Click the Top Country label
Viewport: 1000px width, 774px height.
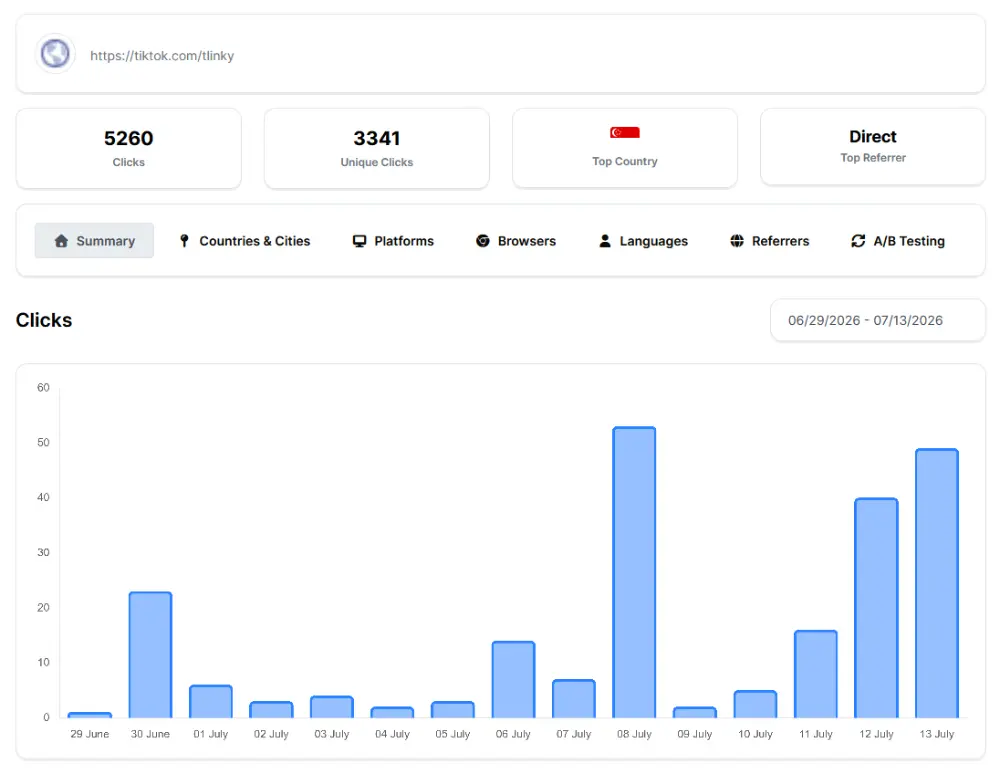point(624,161)
